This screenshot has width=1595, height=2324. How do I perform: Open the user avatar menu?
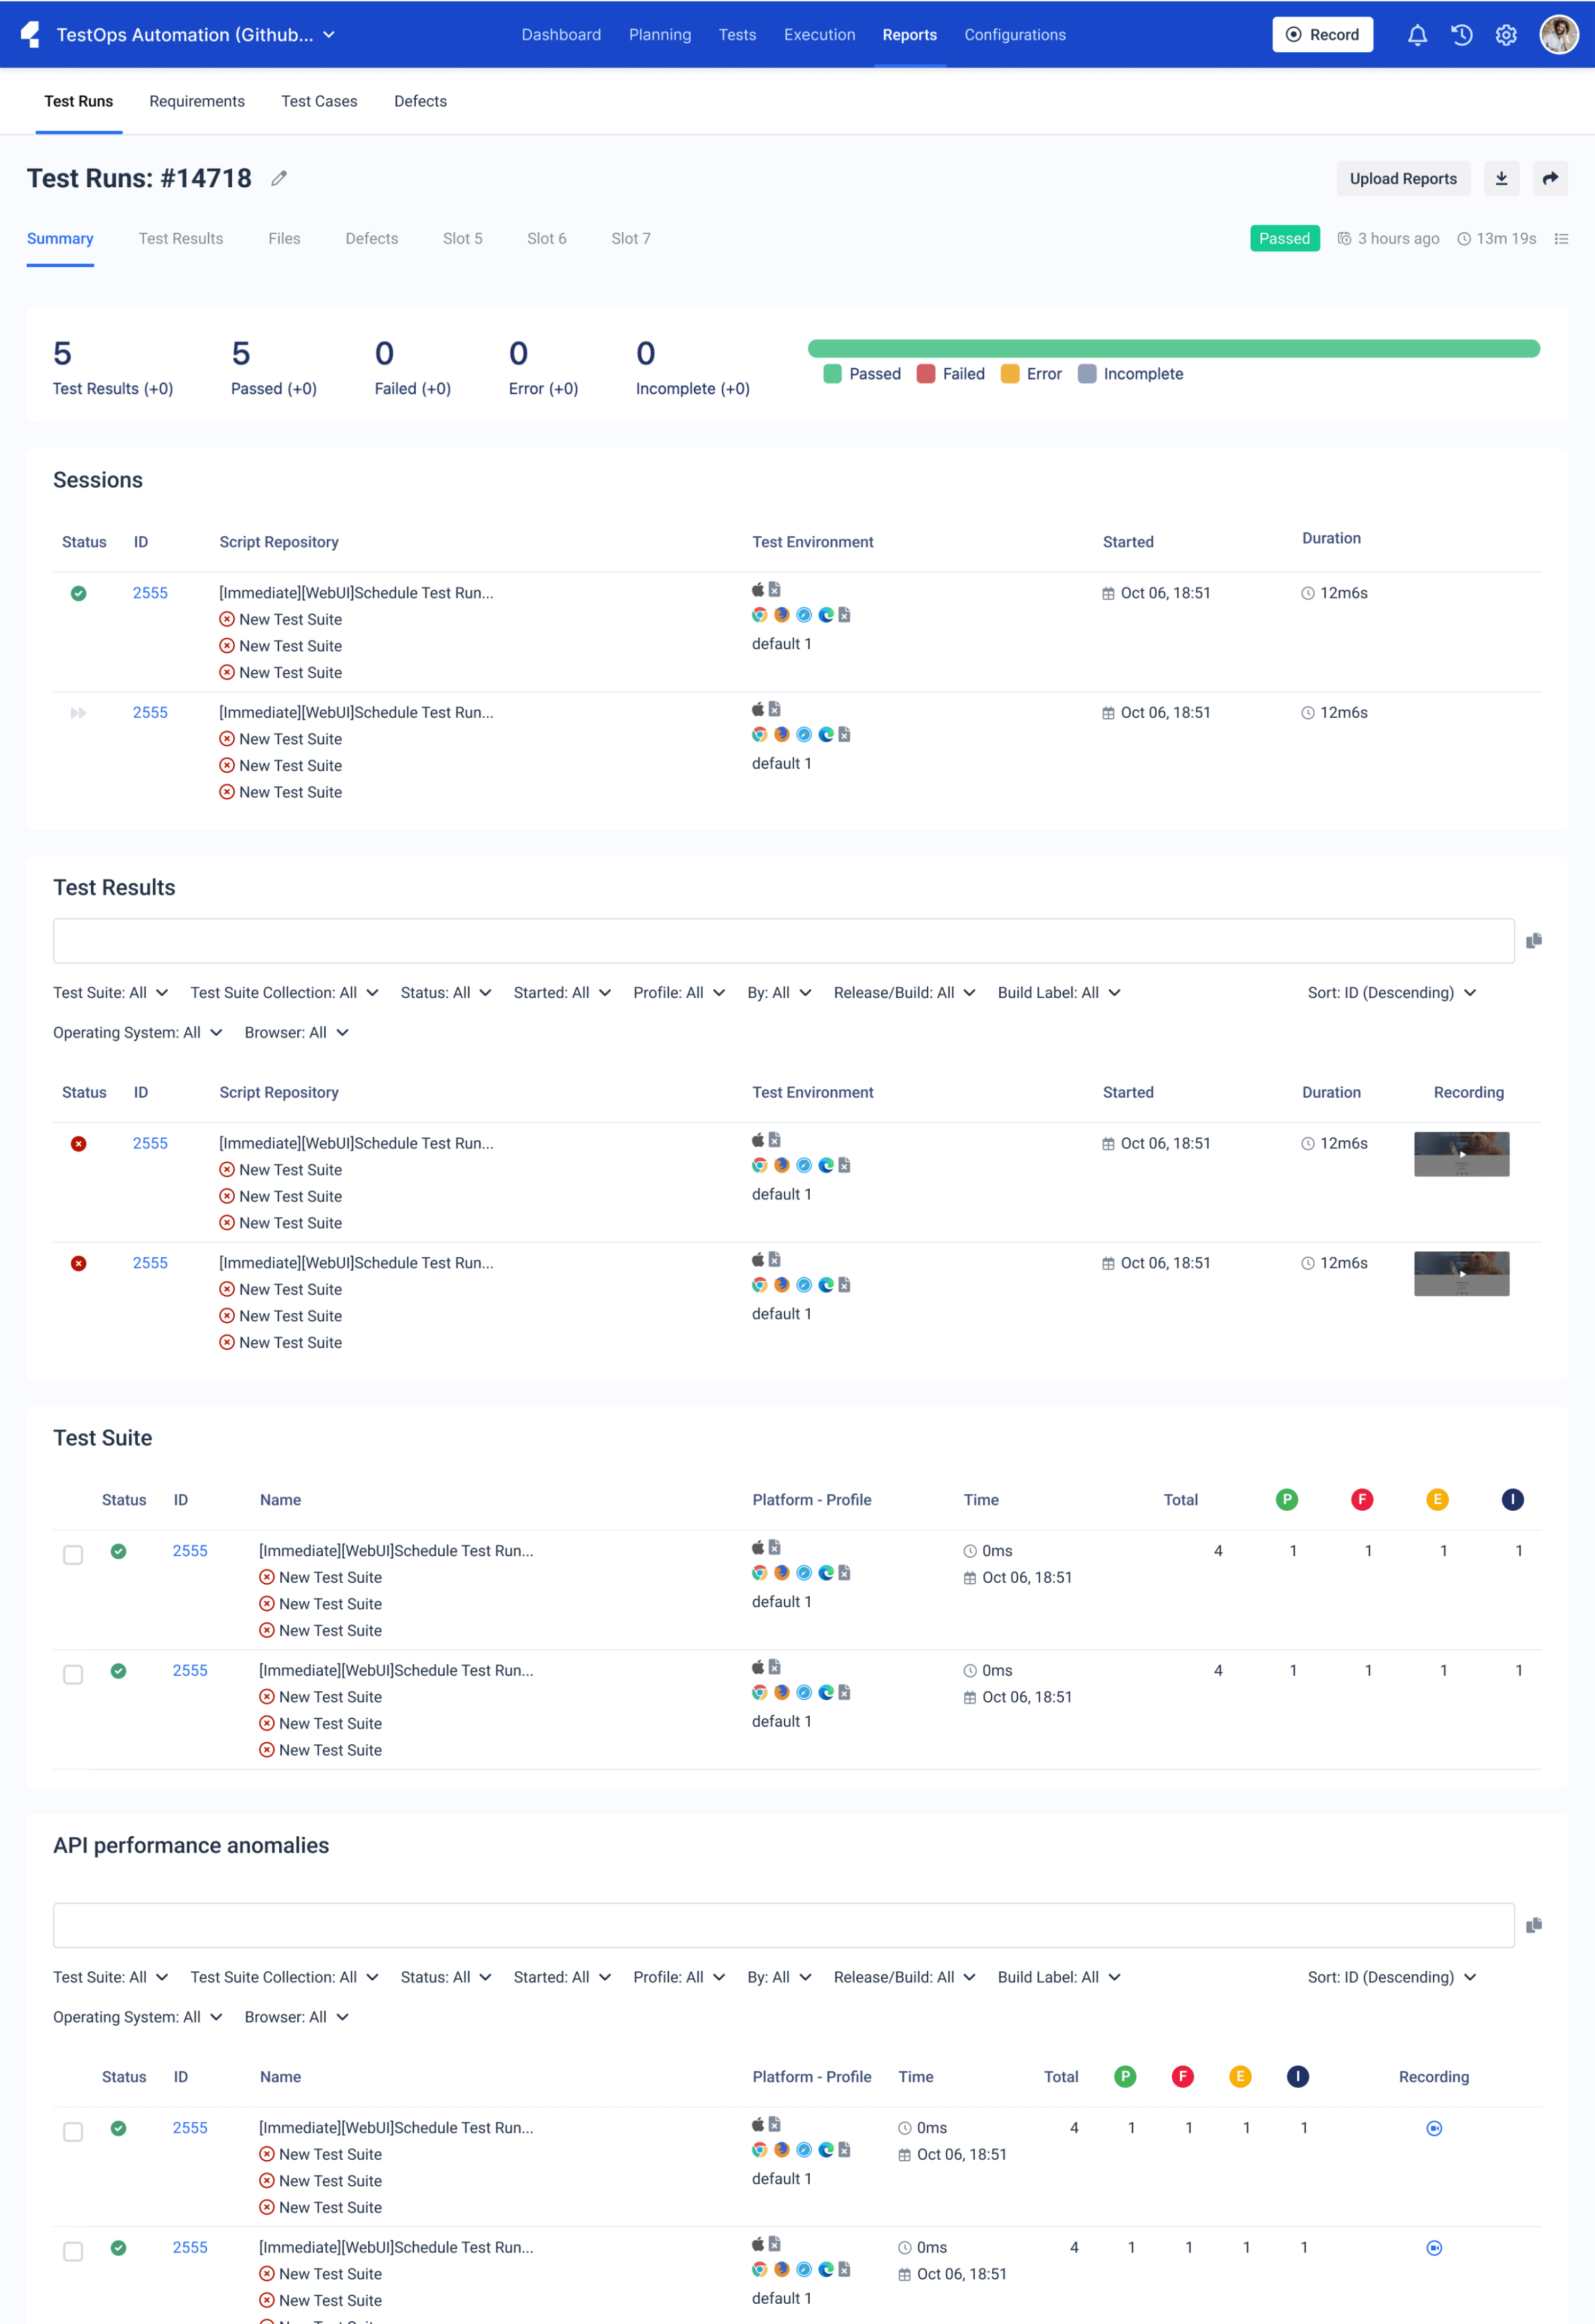(x=1559, y=35)
